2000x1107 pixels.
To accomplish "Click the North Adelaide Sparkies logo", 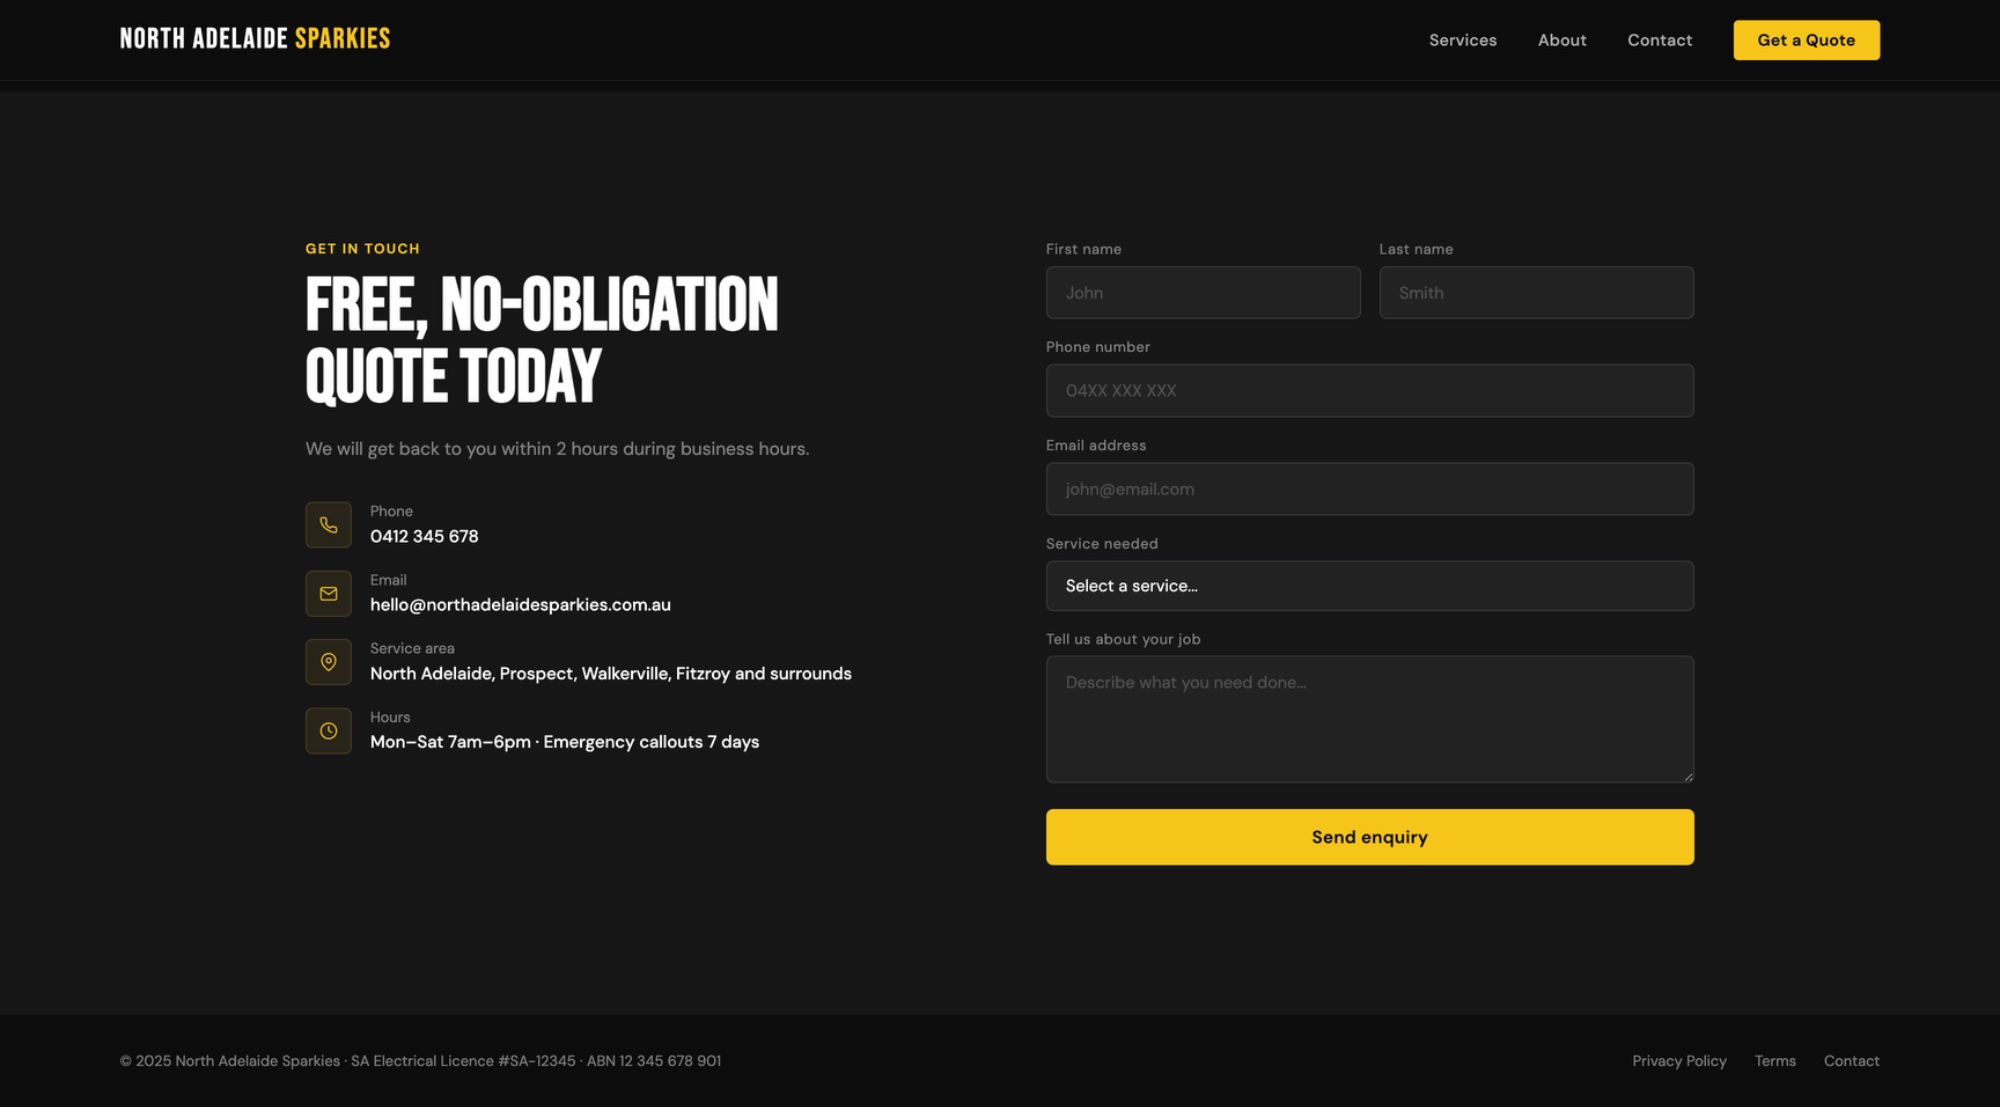I will point(255,39).
